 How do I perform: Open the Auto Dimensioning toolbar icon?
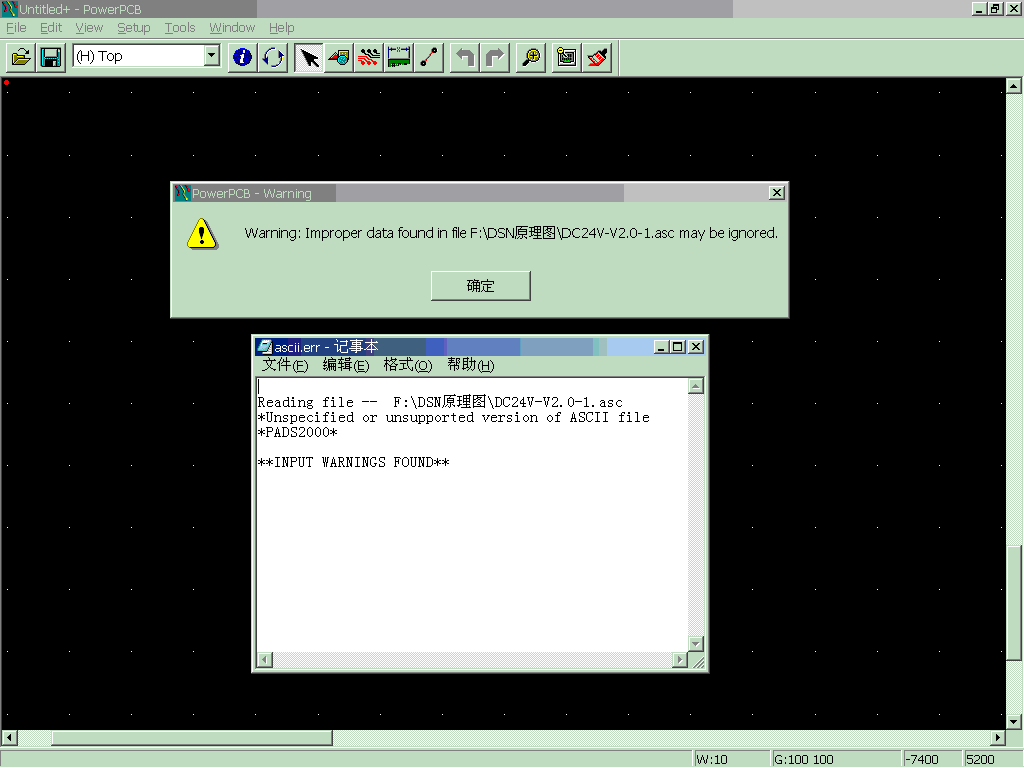click(x=399, y=57)
